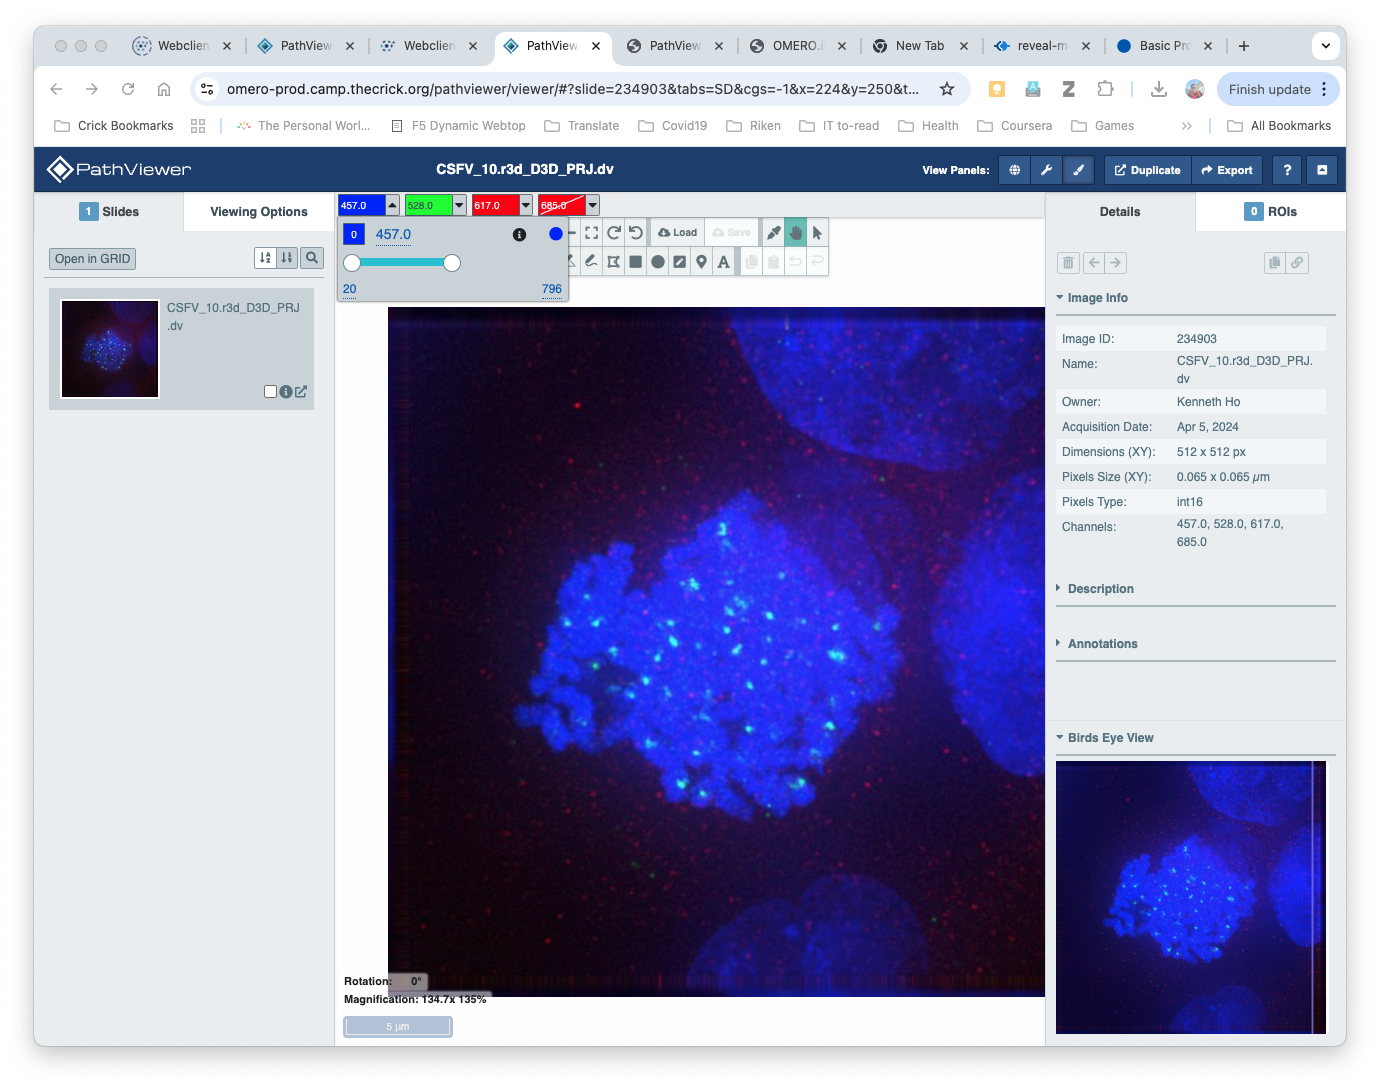Enable the disabled 685.0 channel
This screenshot has height=1088, width=1380.
(562, 205)
